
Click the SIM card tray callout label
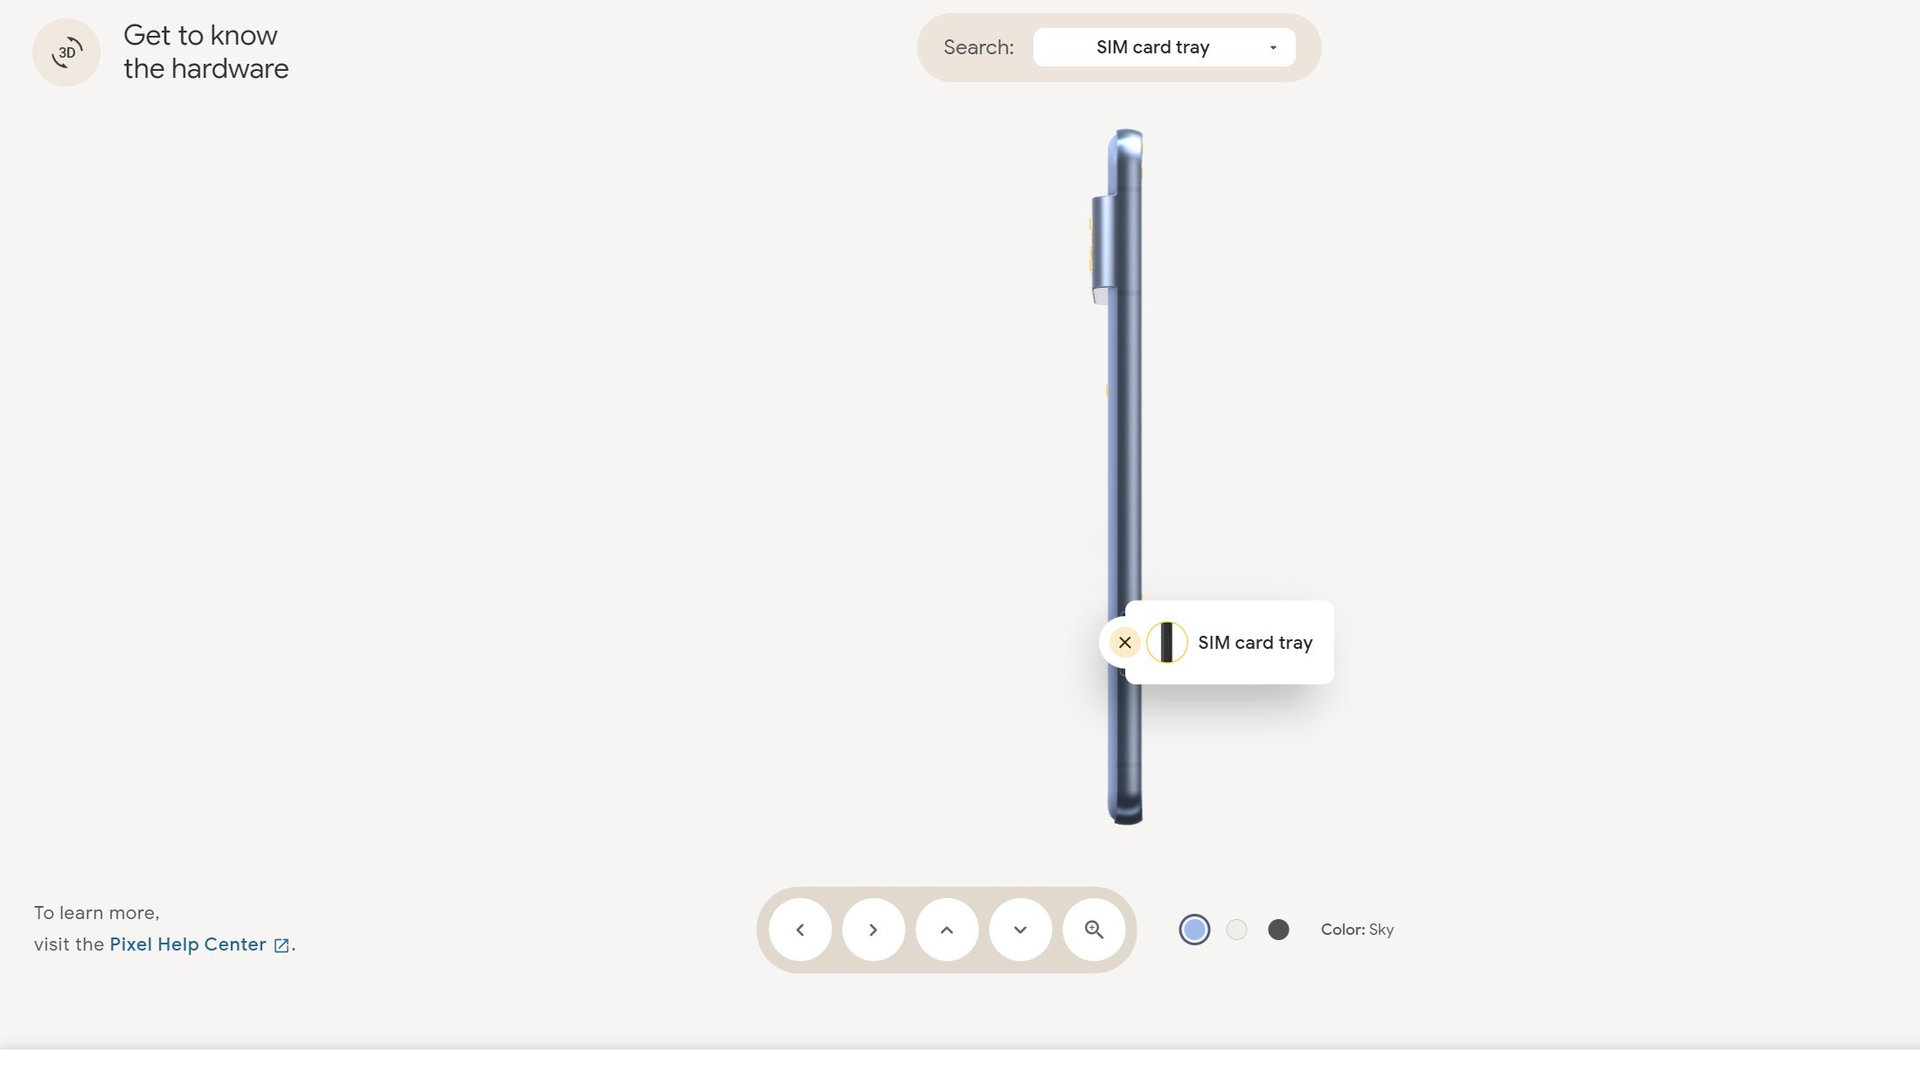click(x=1255, y=643)
